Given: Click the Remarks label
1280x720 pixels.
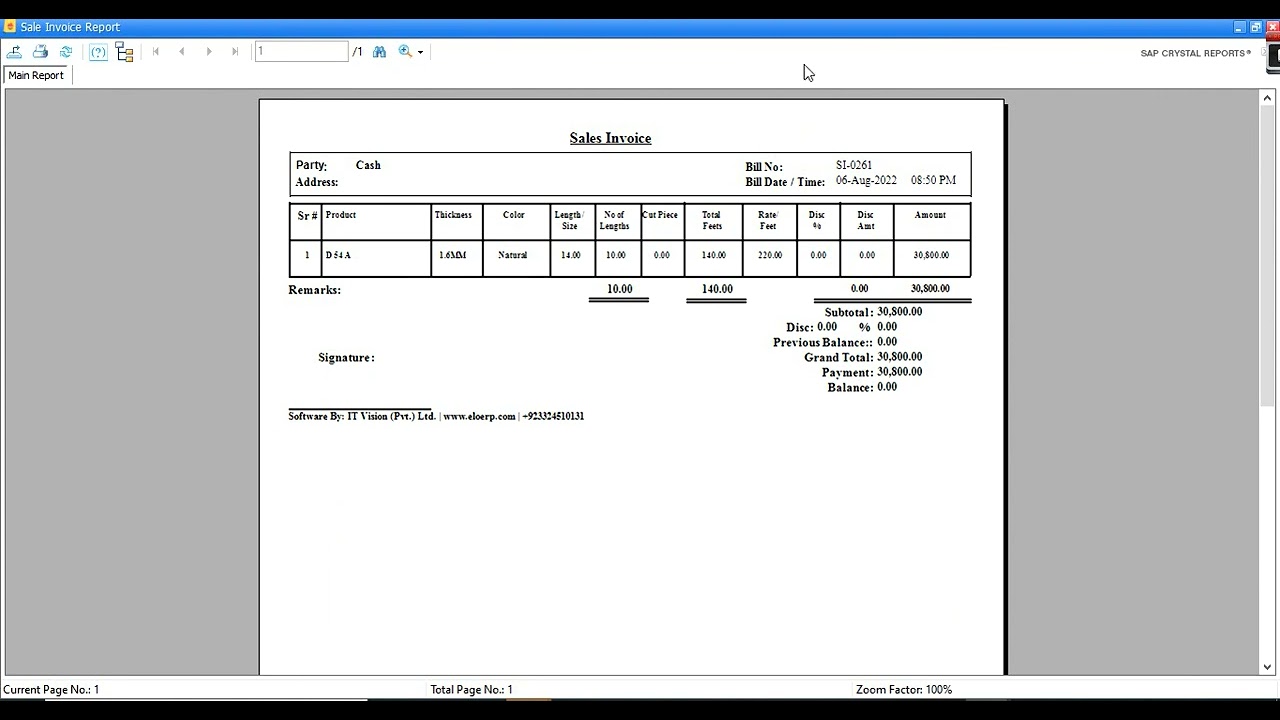Looking at the screenshot, I should (x=315, y=290).
